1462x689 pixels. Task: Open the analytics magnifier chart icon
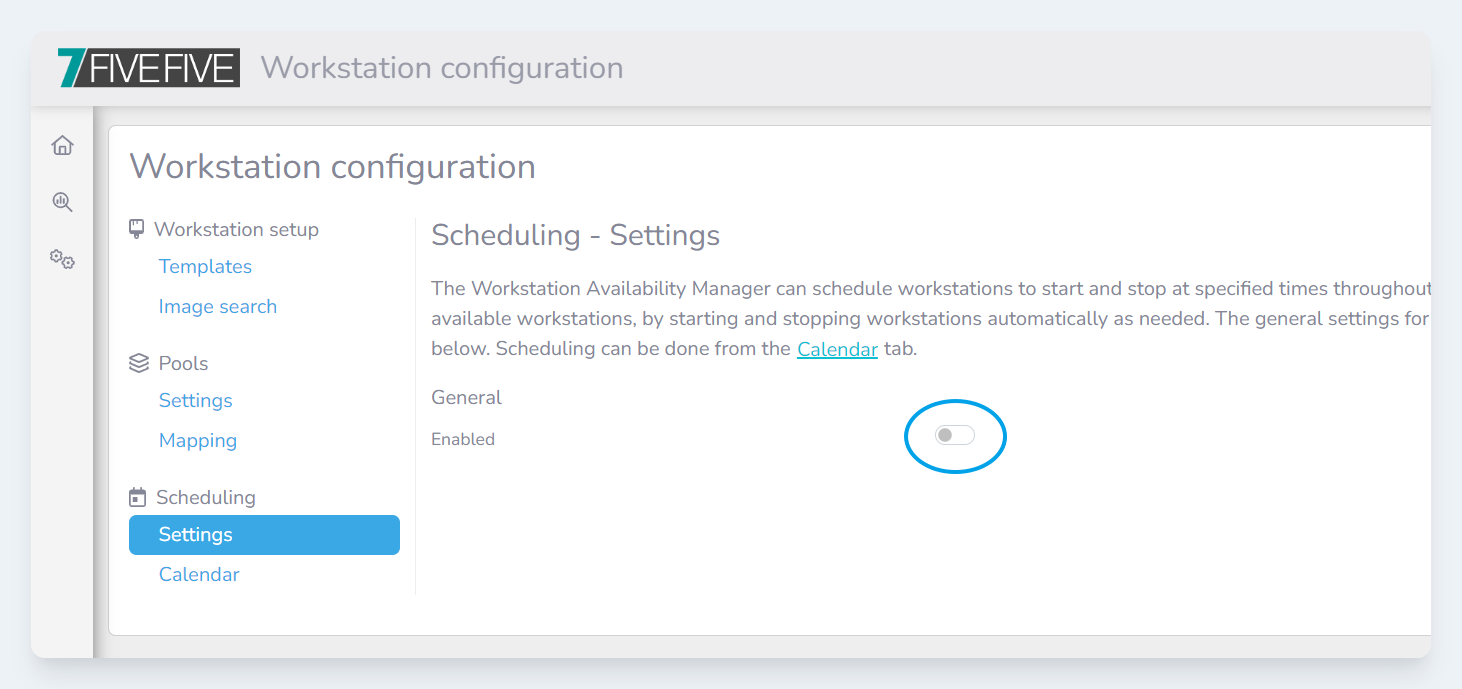click(x=62, y=202)
